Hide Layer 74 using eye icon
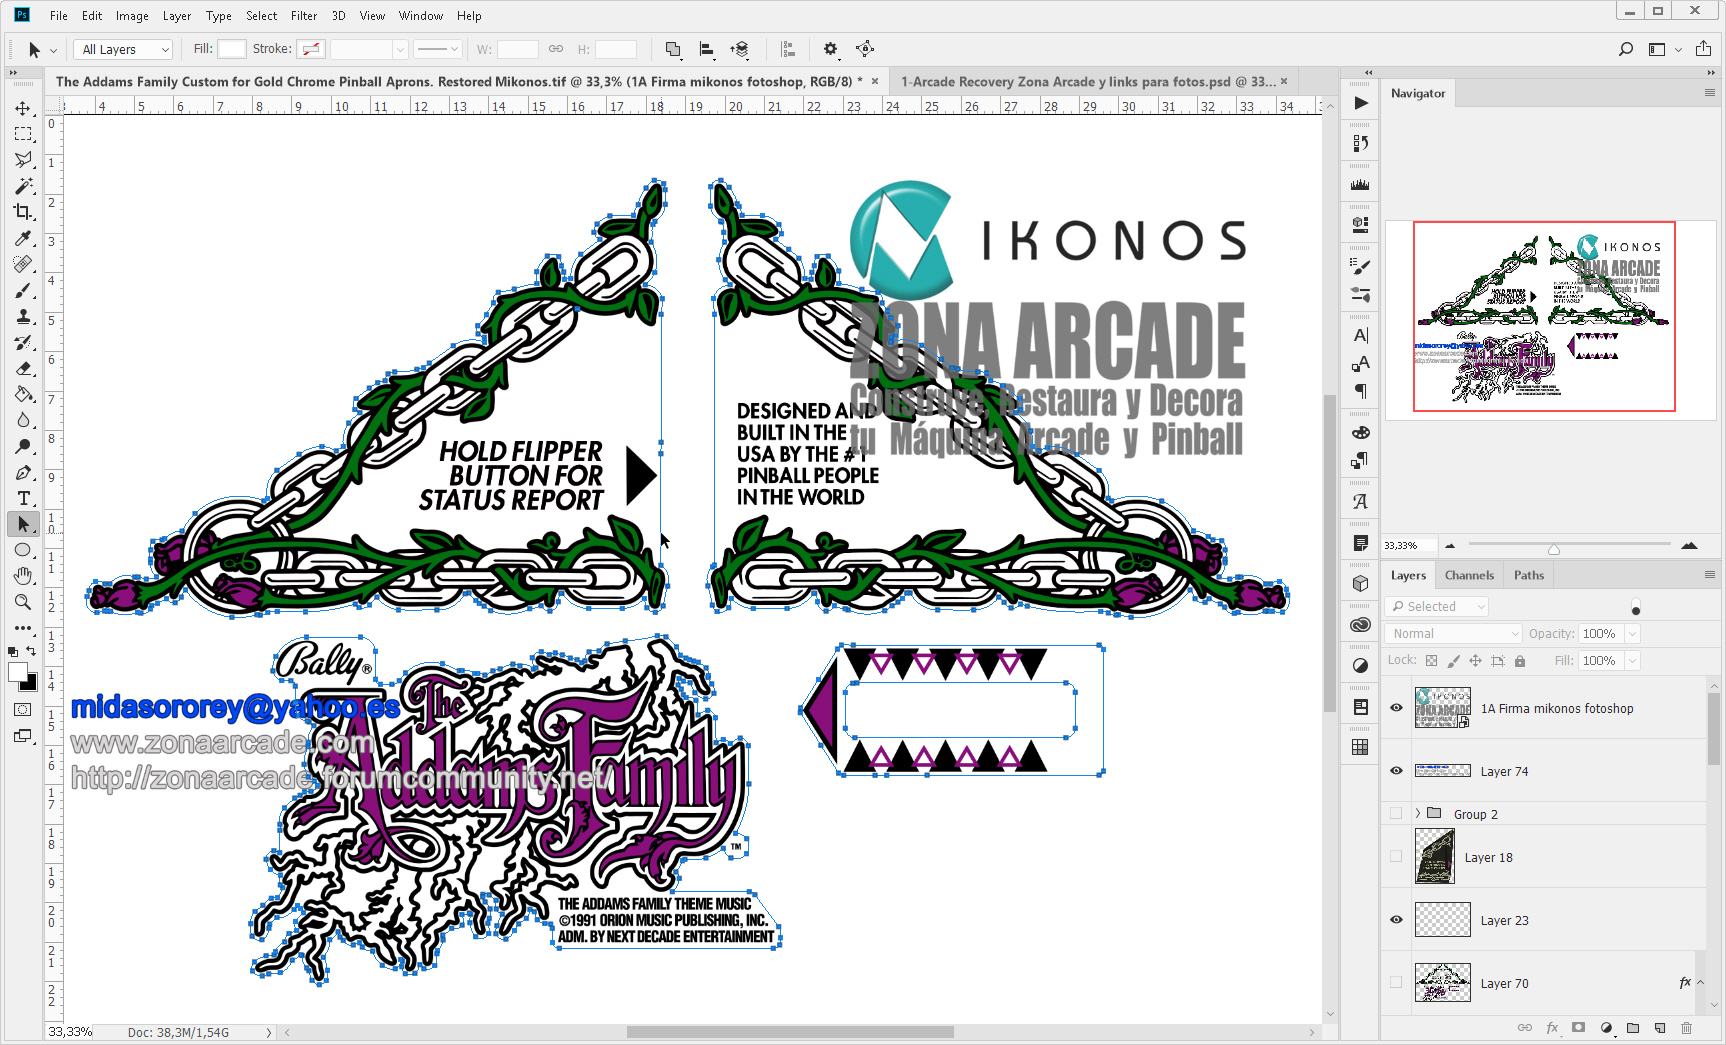1726x1045 pixels. tap(1396, 771)
